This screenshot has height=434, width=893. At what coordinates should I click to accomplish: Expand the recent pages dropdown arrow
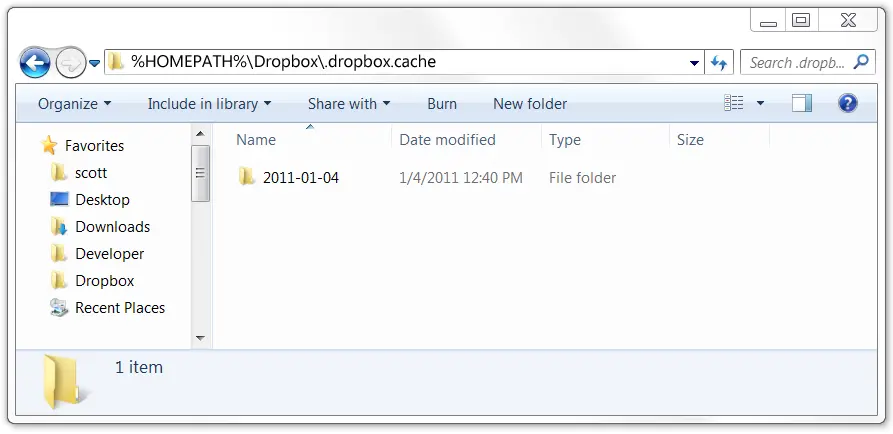(95, 64)
